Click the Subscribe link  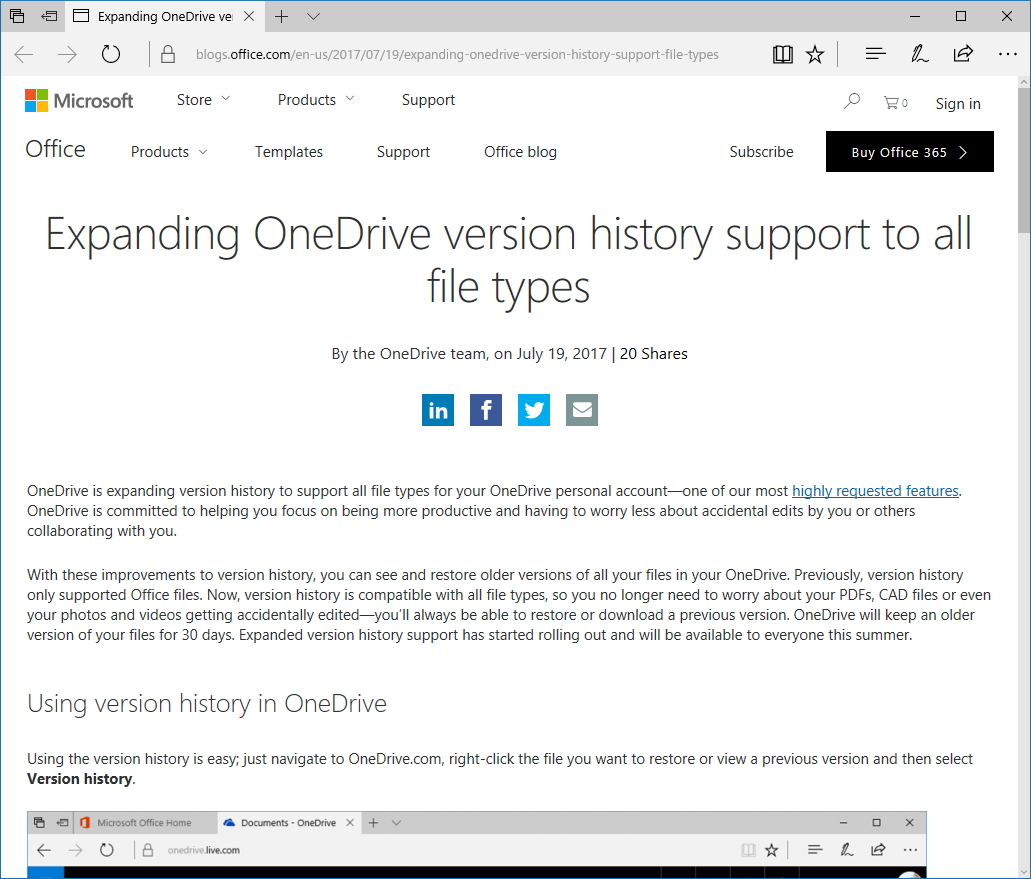pyautogui.click(x=761, y=152)
